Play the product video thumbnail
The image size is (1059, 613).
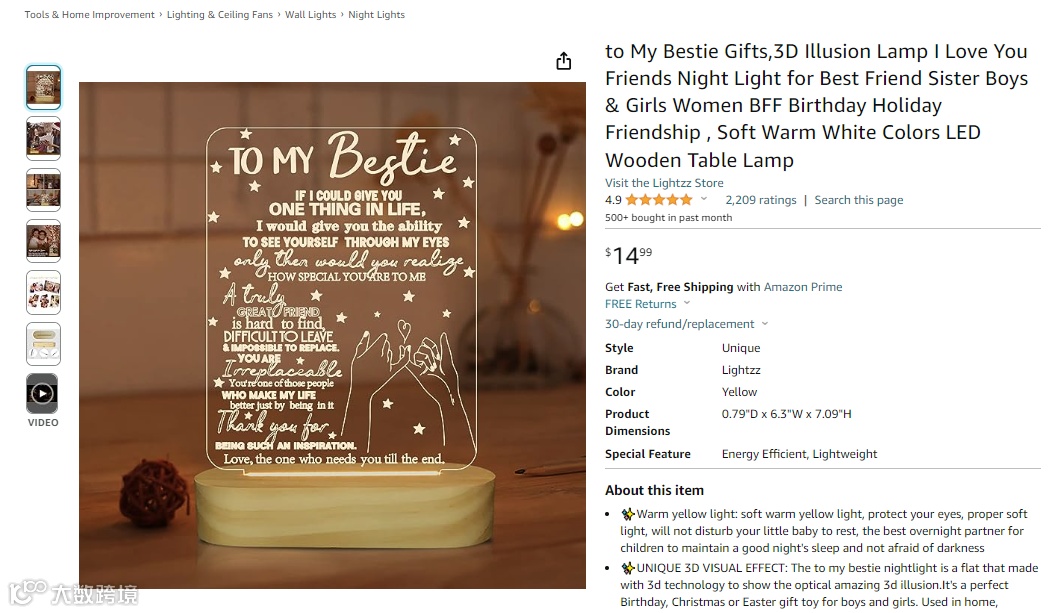tap(43, 394)
